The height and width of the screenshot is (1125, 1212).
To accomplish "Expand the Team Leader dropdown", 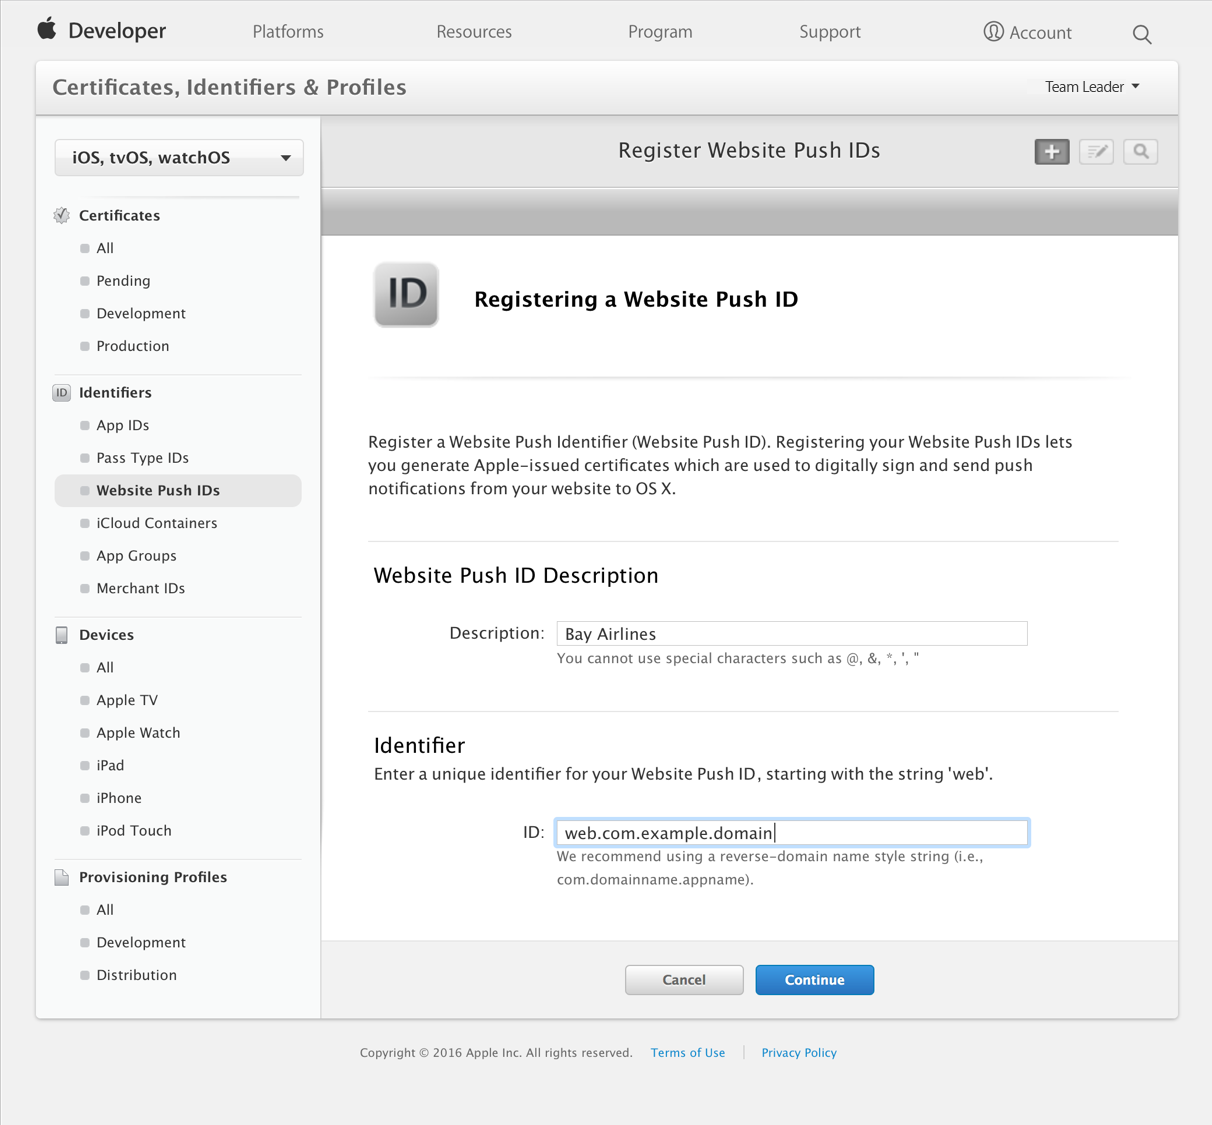I will (1092, 87).
